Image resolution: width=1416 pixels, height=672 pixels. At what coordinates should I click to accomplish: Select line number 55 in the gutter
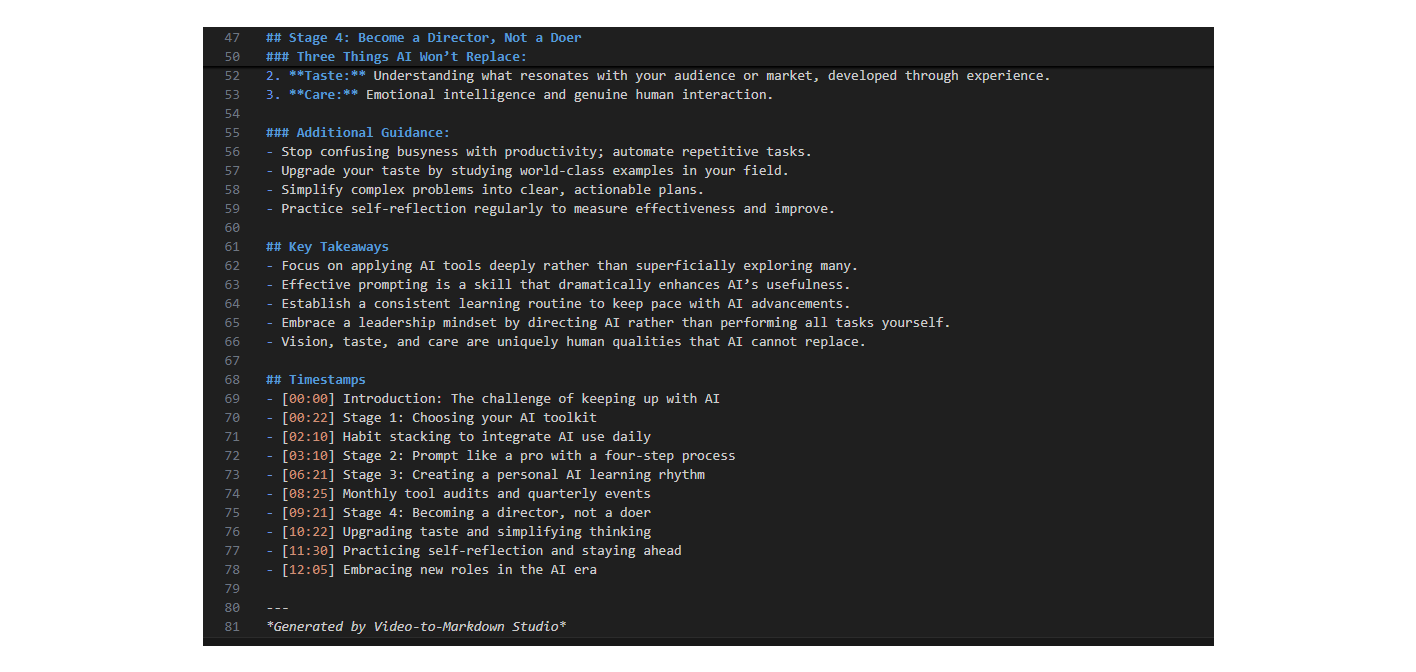[x=232, y=133]
